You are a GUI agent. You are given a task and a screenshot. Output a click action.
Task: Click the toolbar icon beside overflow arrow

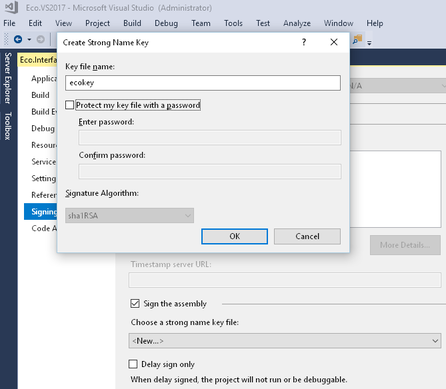tap(357, 40)
